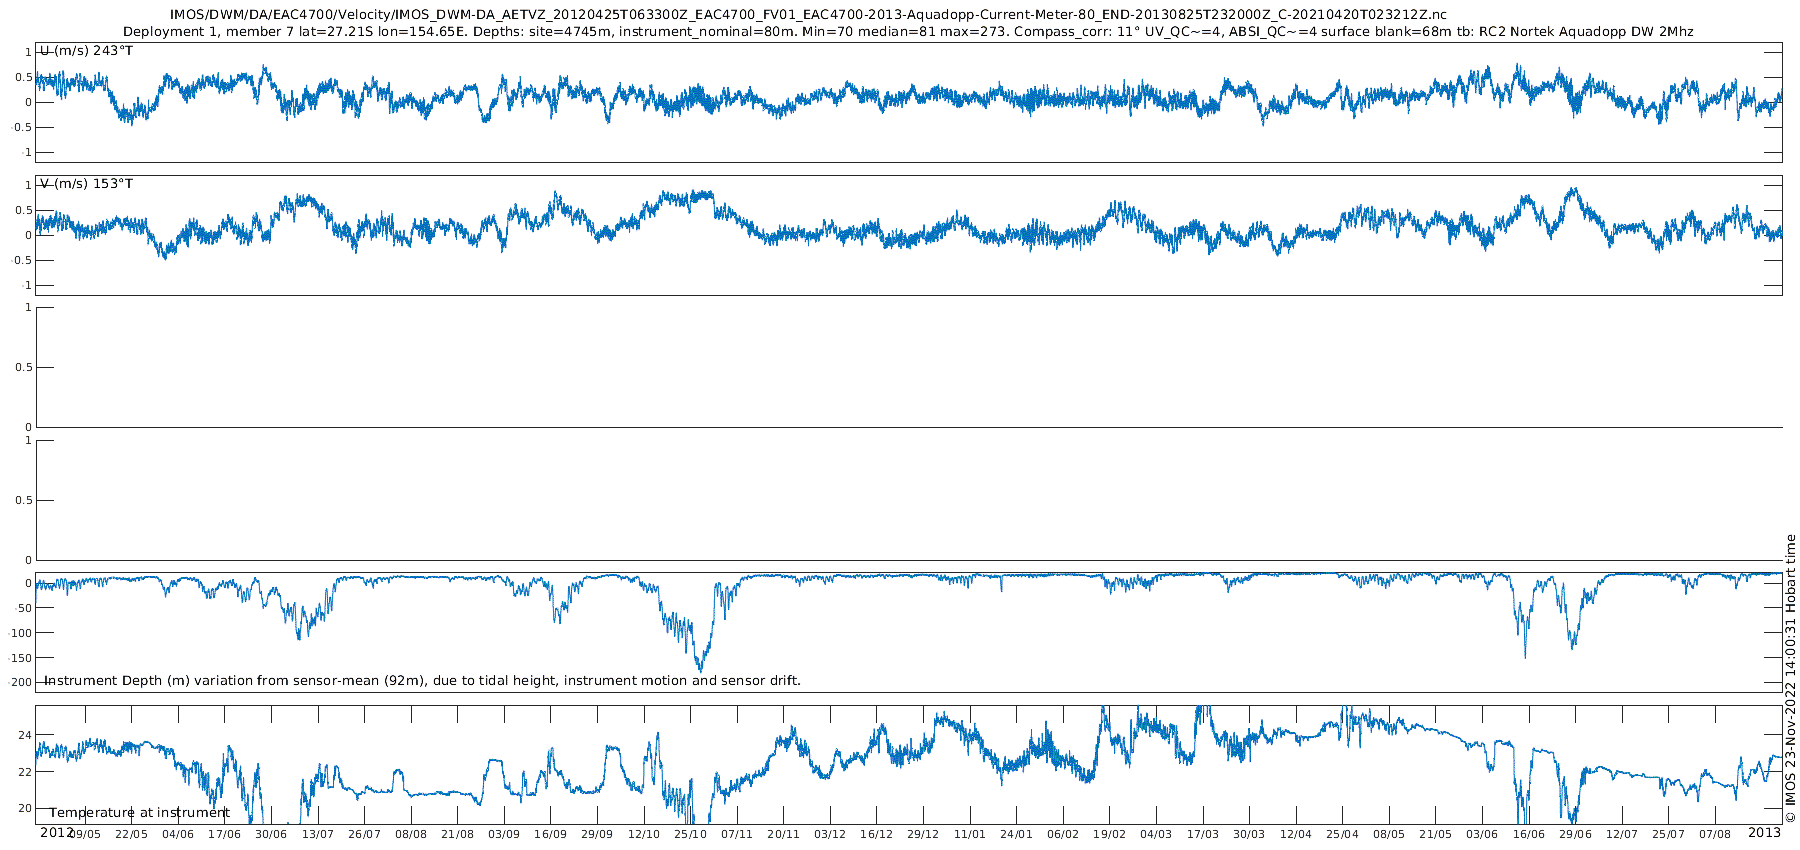Select the '12/04' date tick label
The width and height of the screenshot is (1800, 850).
point(1296,834)
